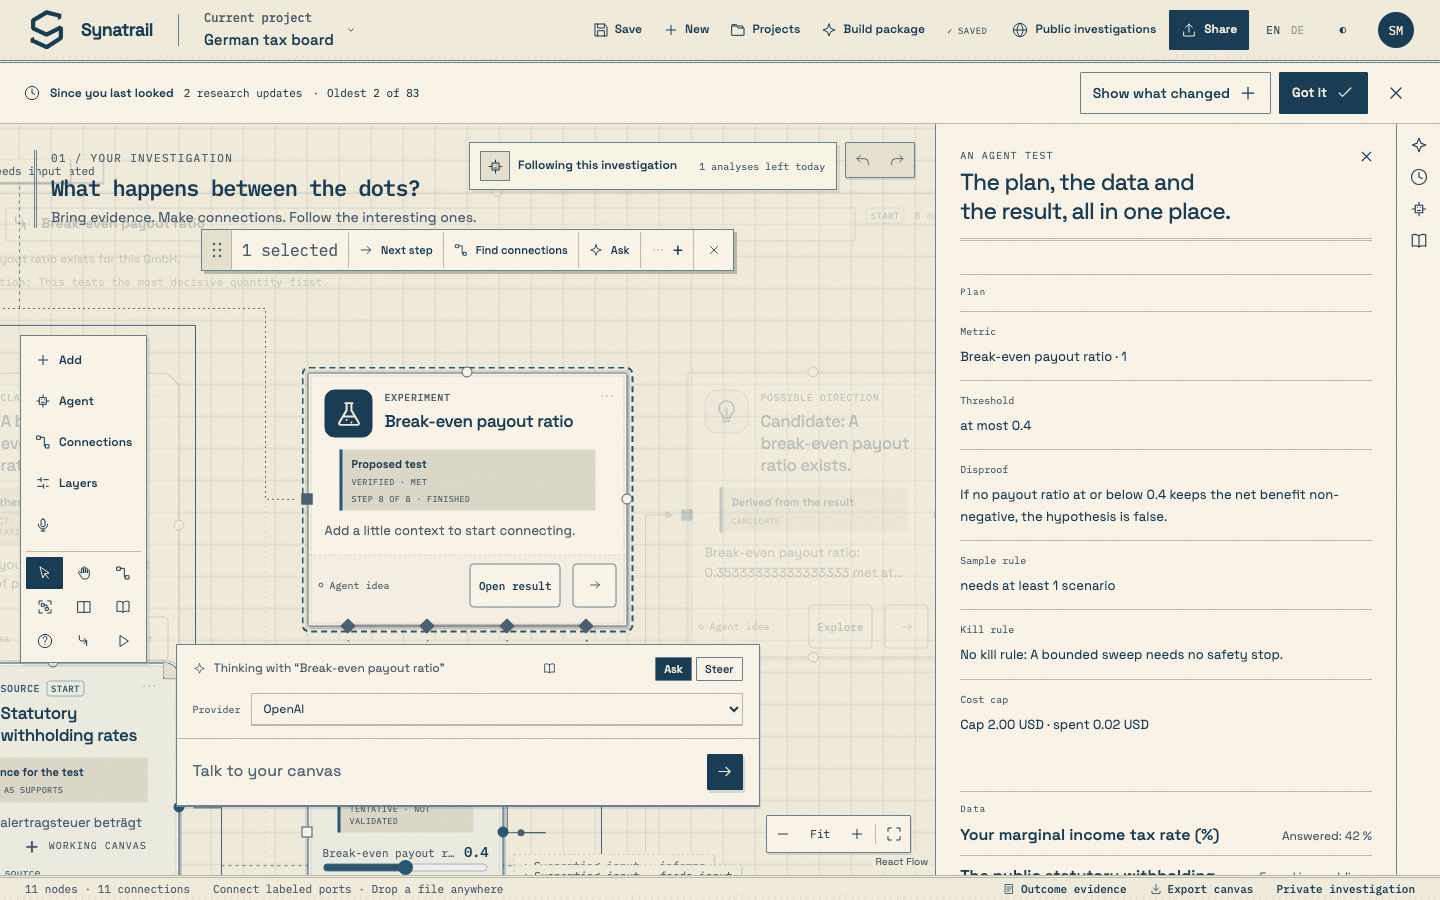
Task: Activate the hand pan tool
Action: coord(84,573)
